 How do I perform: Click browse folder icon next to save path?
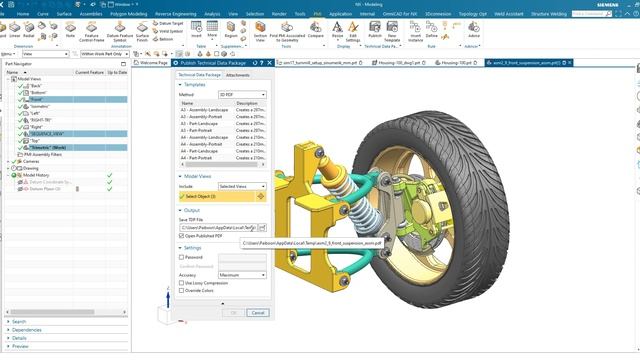pos(262,228)
